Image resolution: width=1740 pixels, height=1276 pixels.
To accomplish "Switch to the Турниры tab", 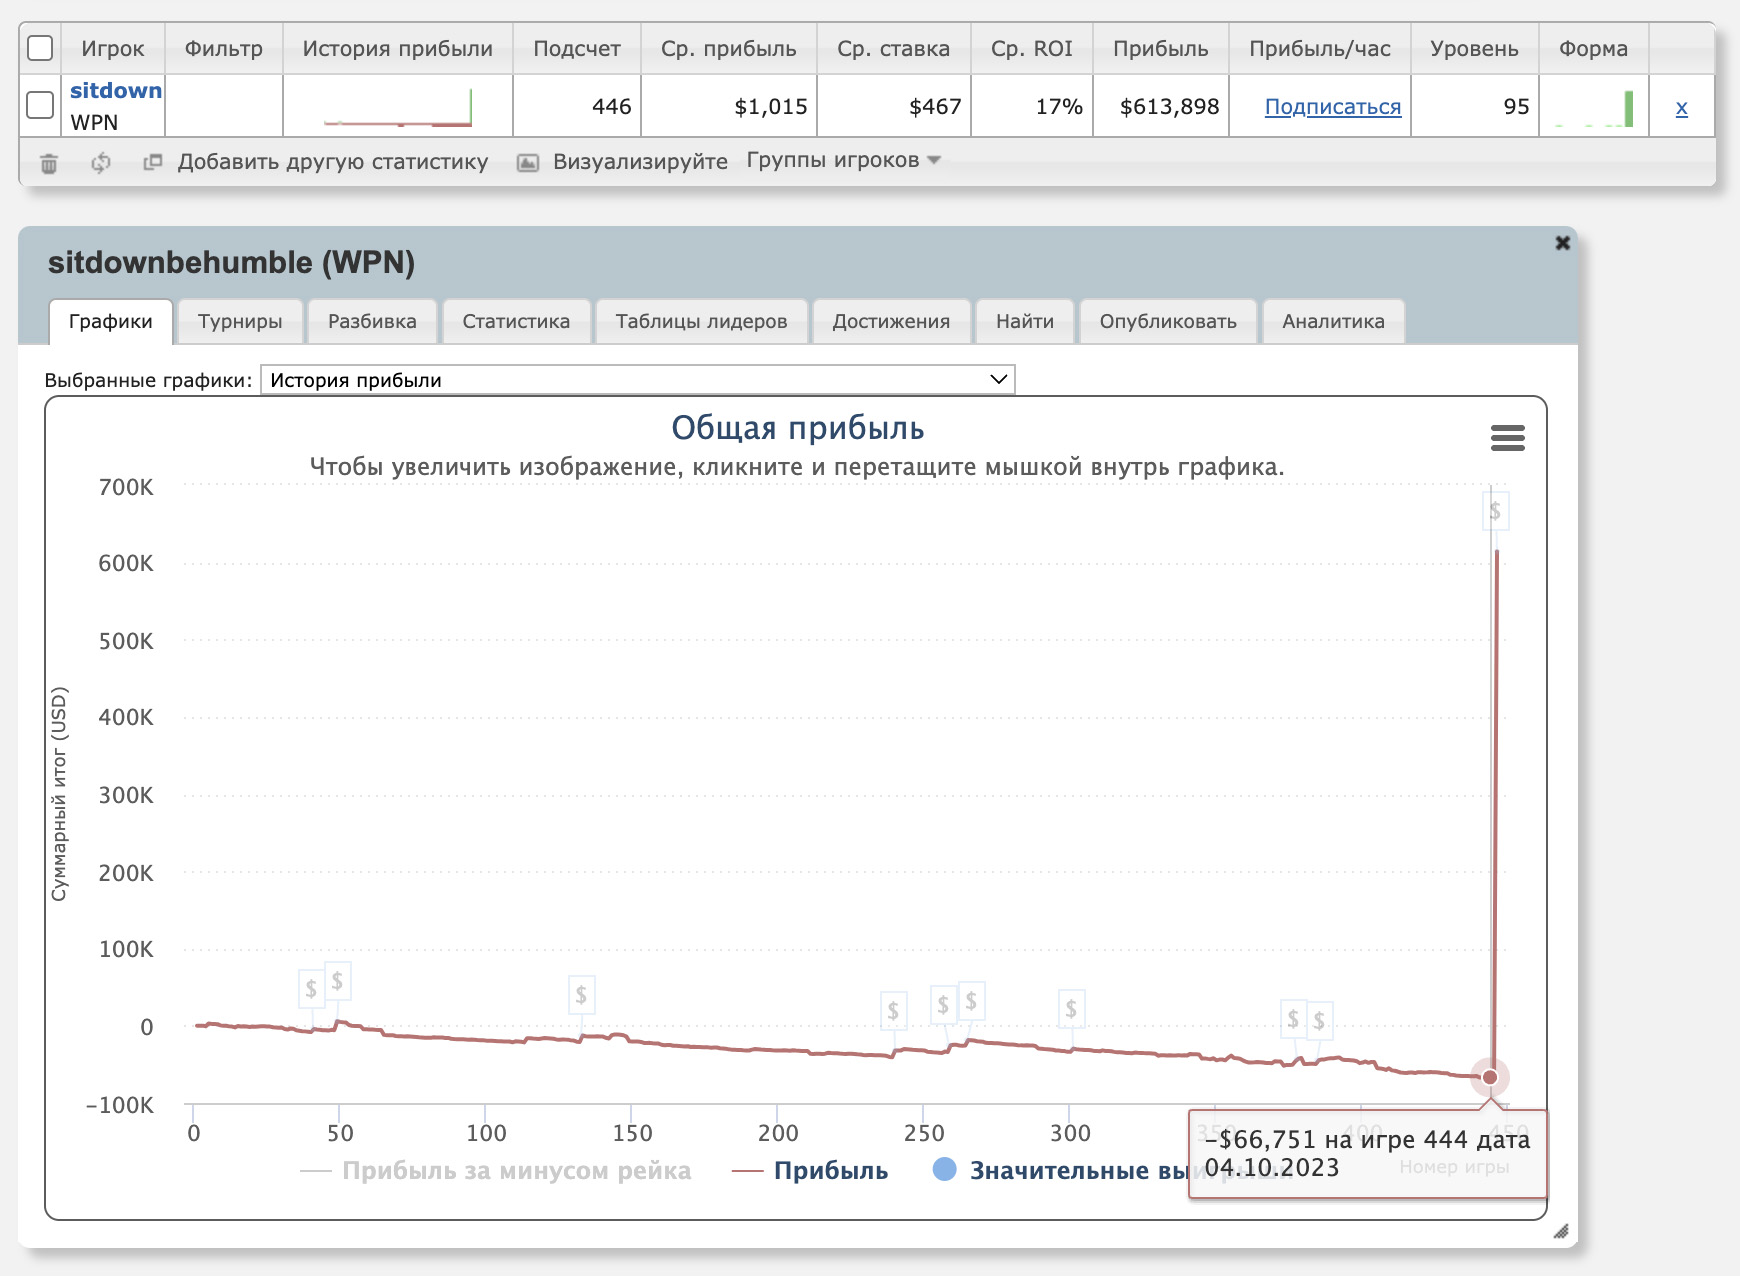I will tap(240, 322).
